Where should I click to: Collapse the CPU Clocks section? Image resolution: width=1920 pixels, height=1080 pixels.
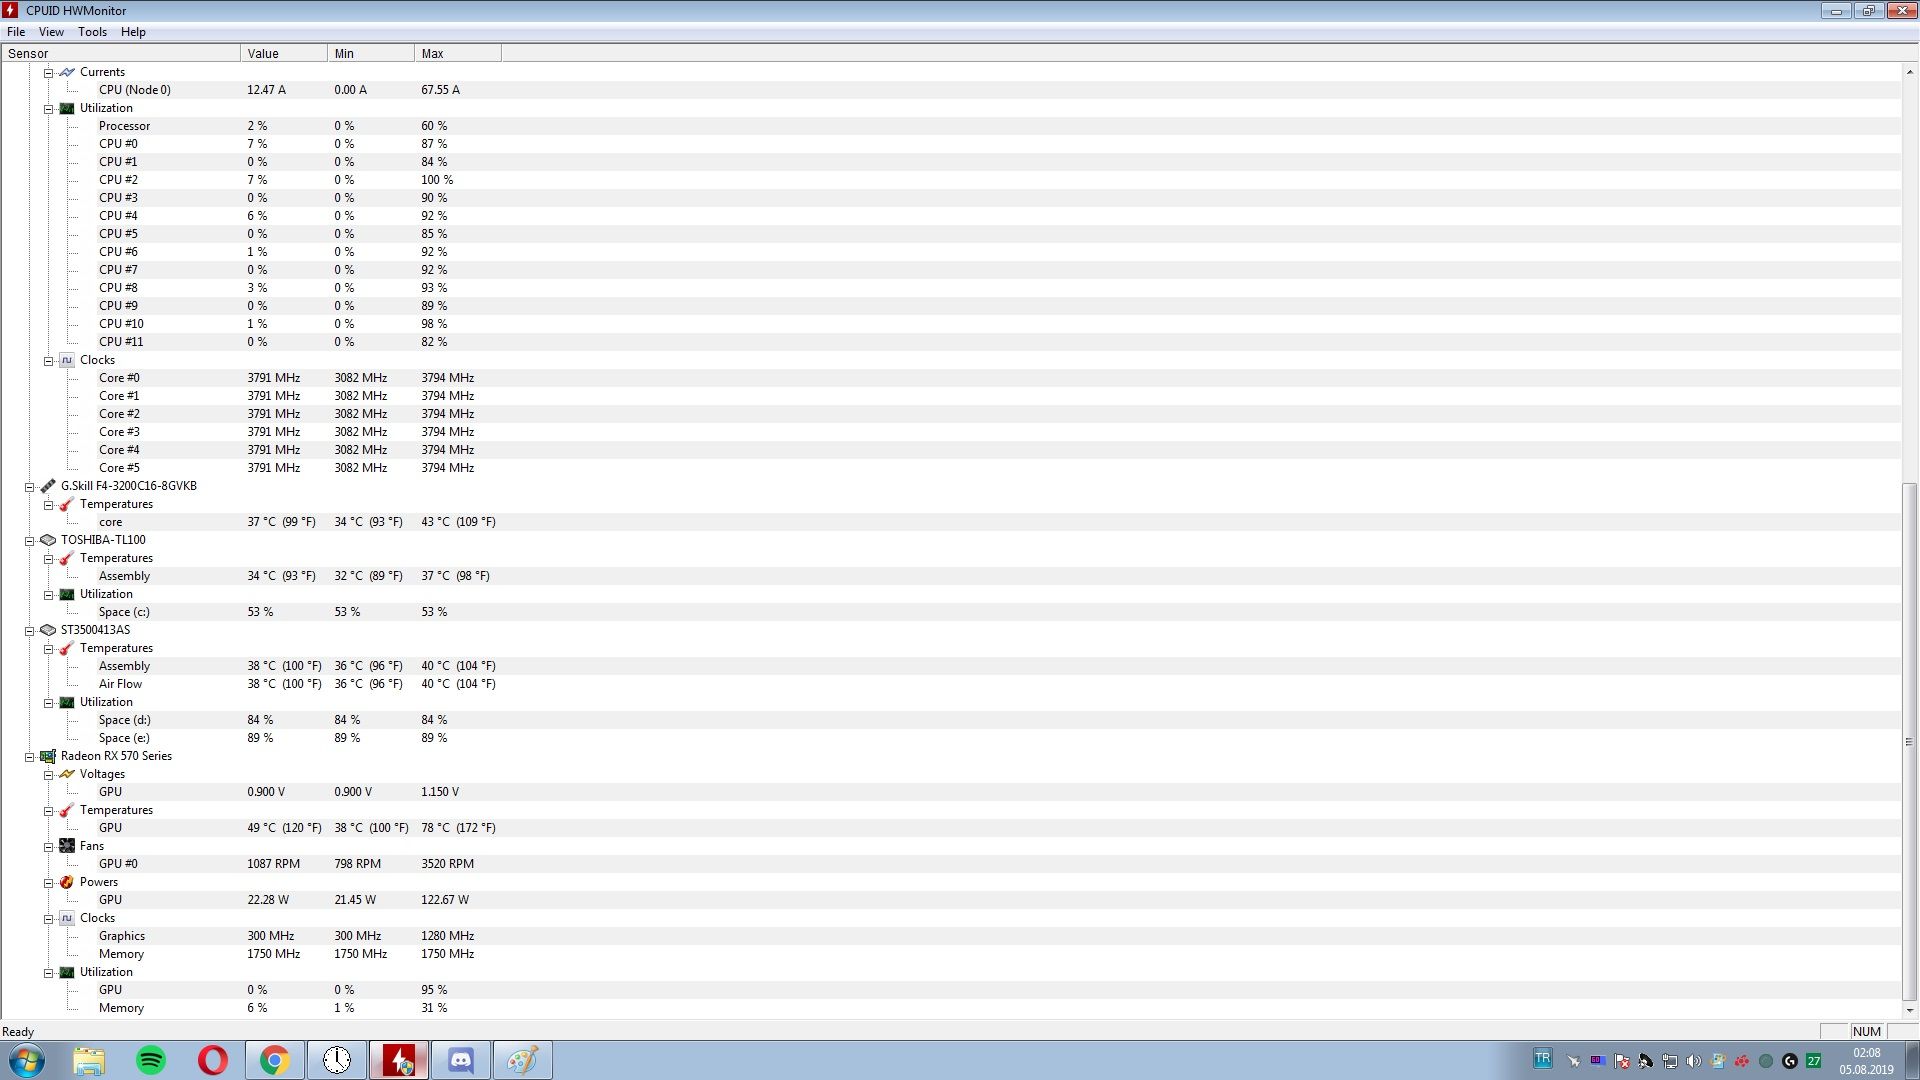(x=48, y=361)
